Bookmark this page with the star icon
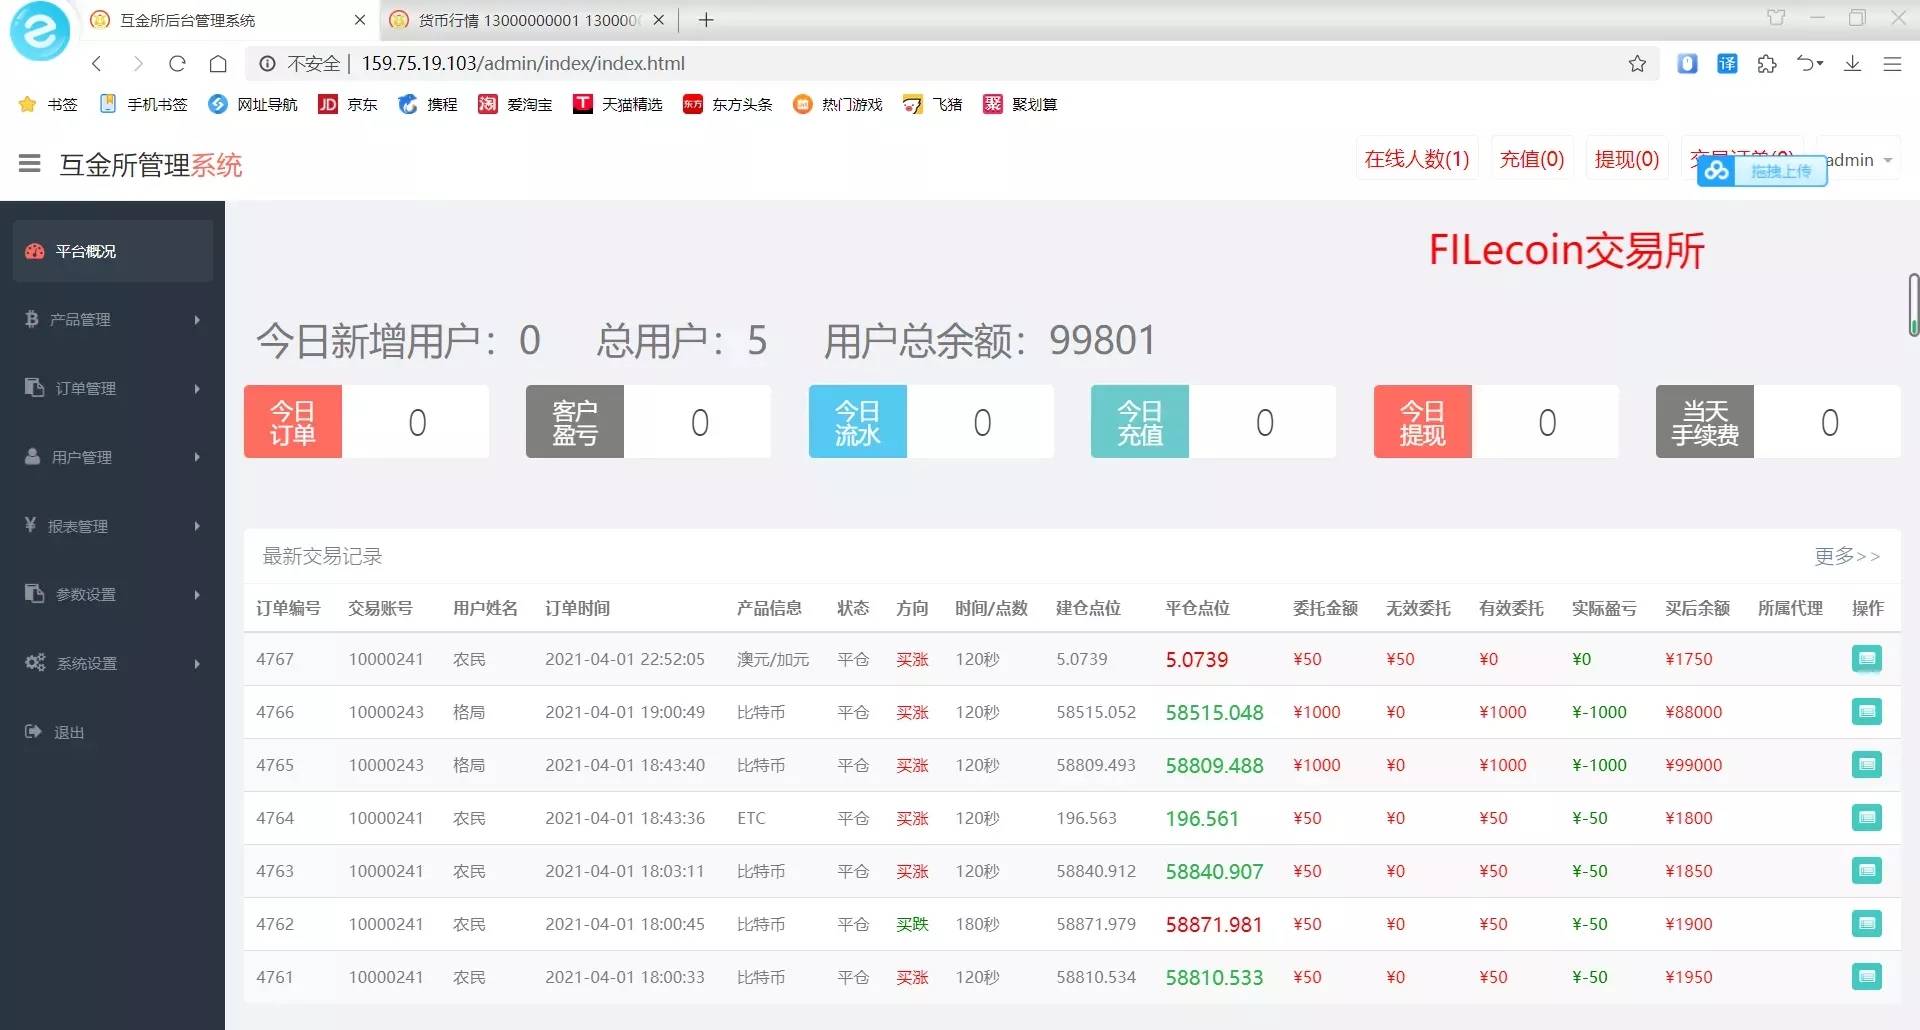Image resolution: width=1920 pixels, height=1030 pixels. click(1637, 63)
